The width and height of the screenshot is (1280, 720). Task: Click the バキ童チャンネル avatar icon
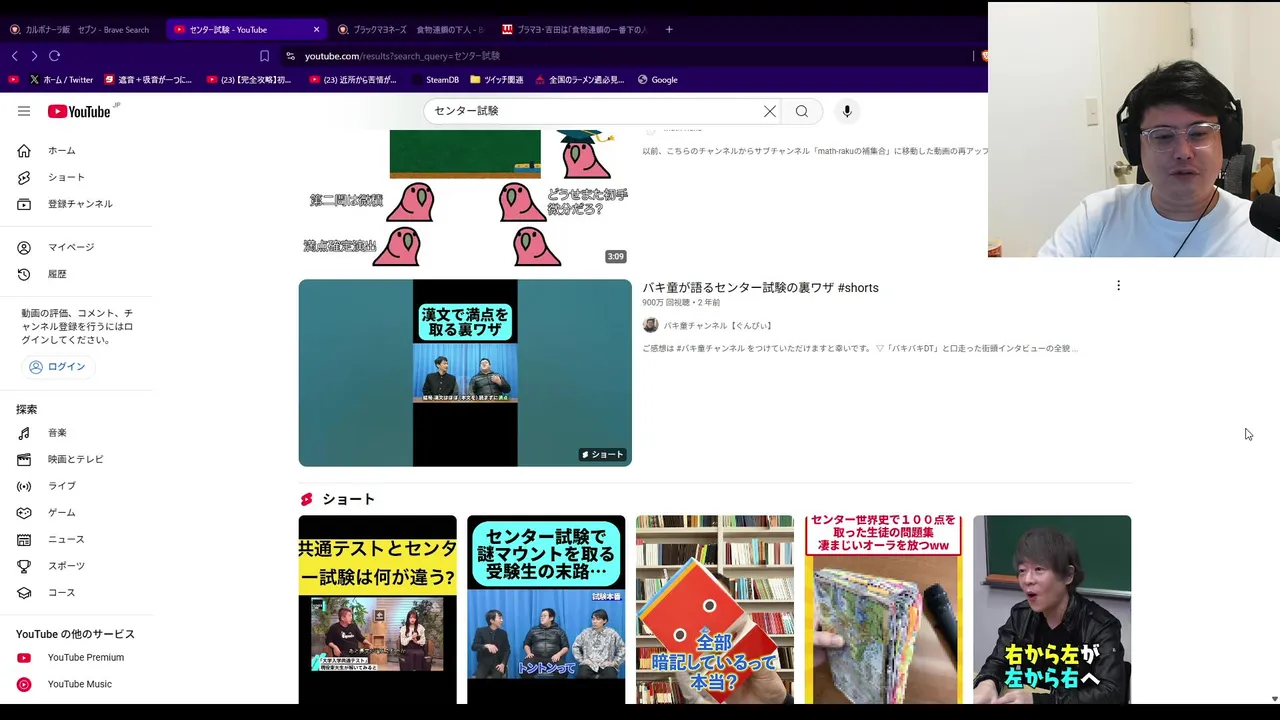coord(650,325)
